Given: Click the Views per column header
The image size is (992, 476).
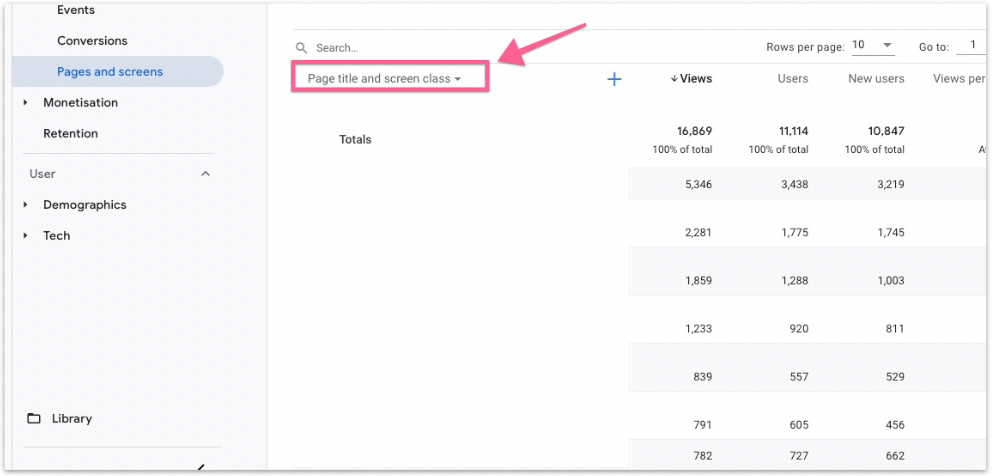Looking at the screenshot, I should point(958,79).
